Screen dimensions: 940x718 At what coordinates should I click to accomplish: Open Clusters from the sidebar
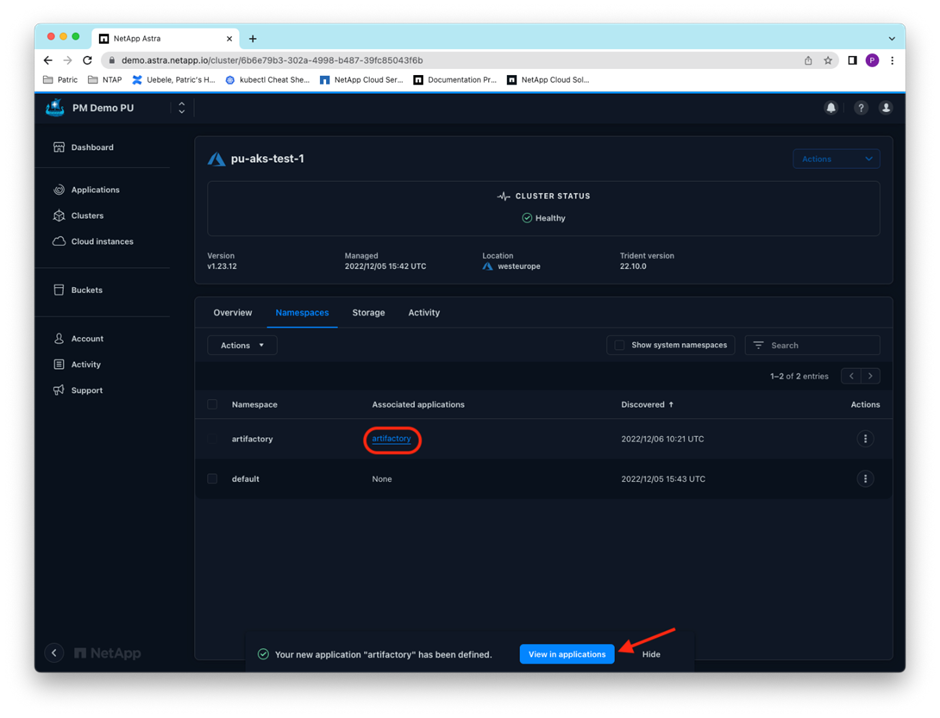(79, 216)
